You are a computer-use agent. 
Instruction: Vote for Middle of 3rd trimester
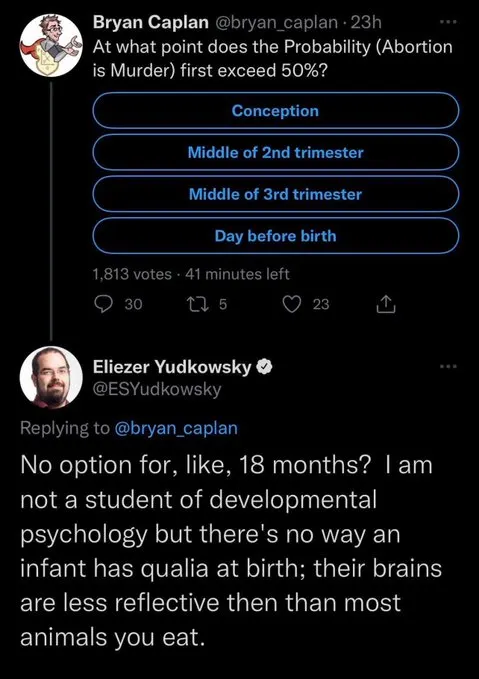pyautogui.click(x=275, y=194)
